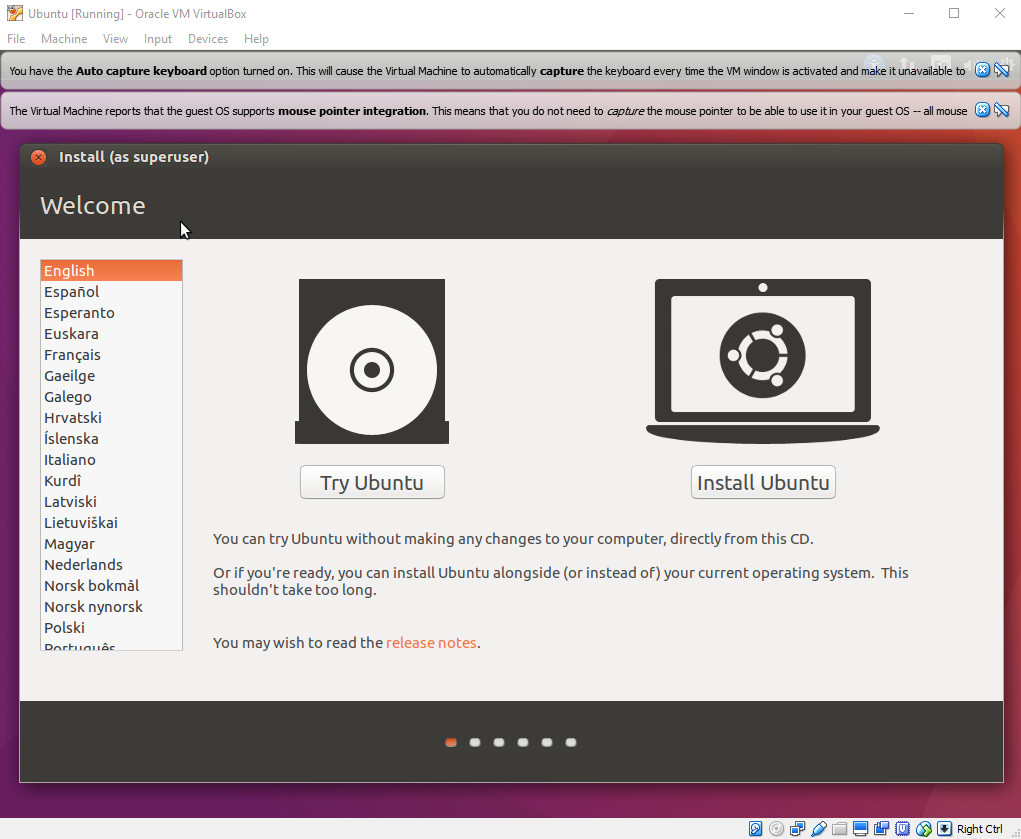Click the laptop Install Ubuntu illustration
The height and width of the screenshot is (839, 1021).
click(x=762, y=362)
